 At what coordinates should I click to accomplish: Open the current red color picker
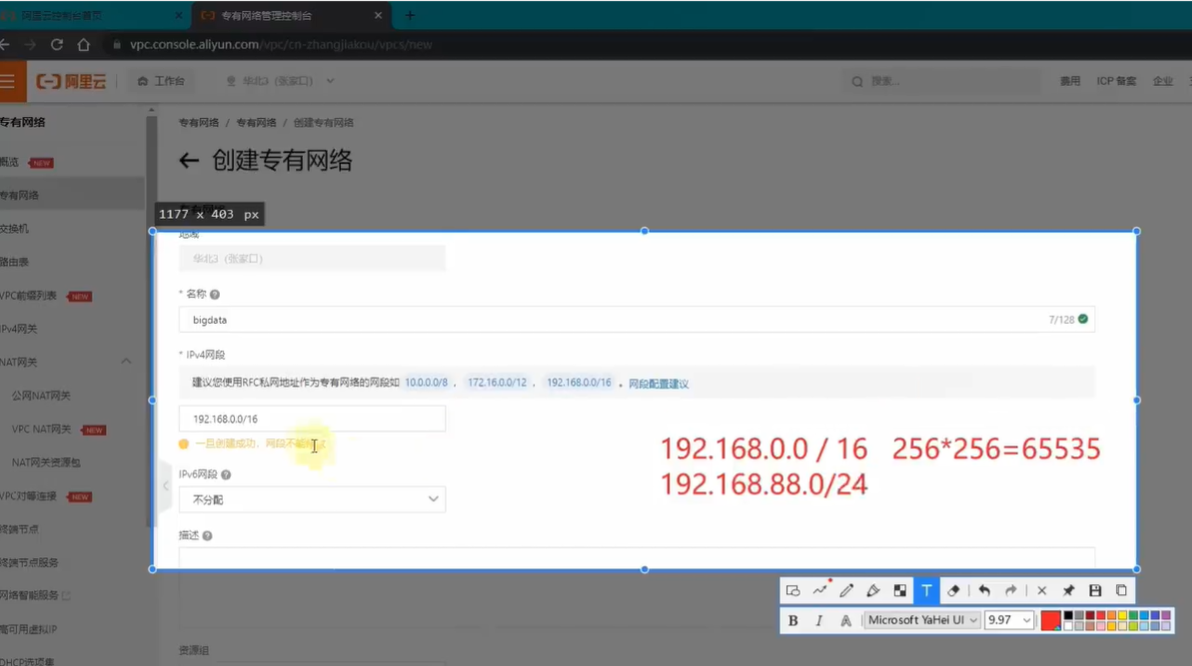[x=1051, y=620]
